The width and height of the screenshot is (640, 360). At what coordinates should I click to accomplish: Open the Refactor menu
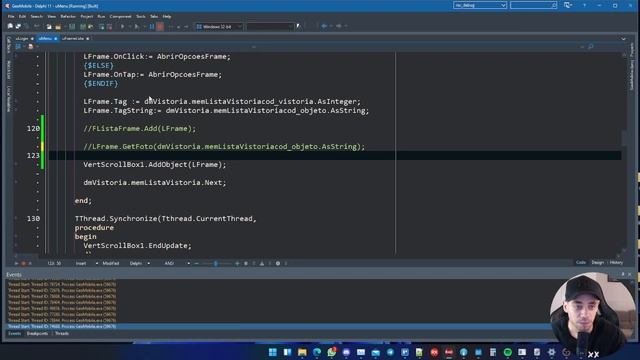click(x=68, y=16)
